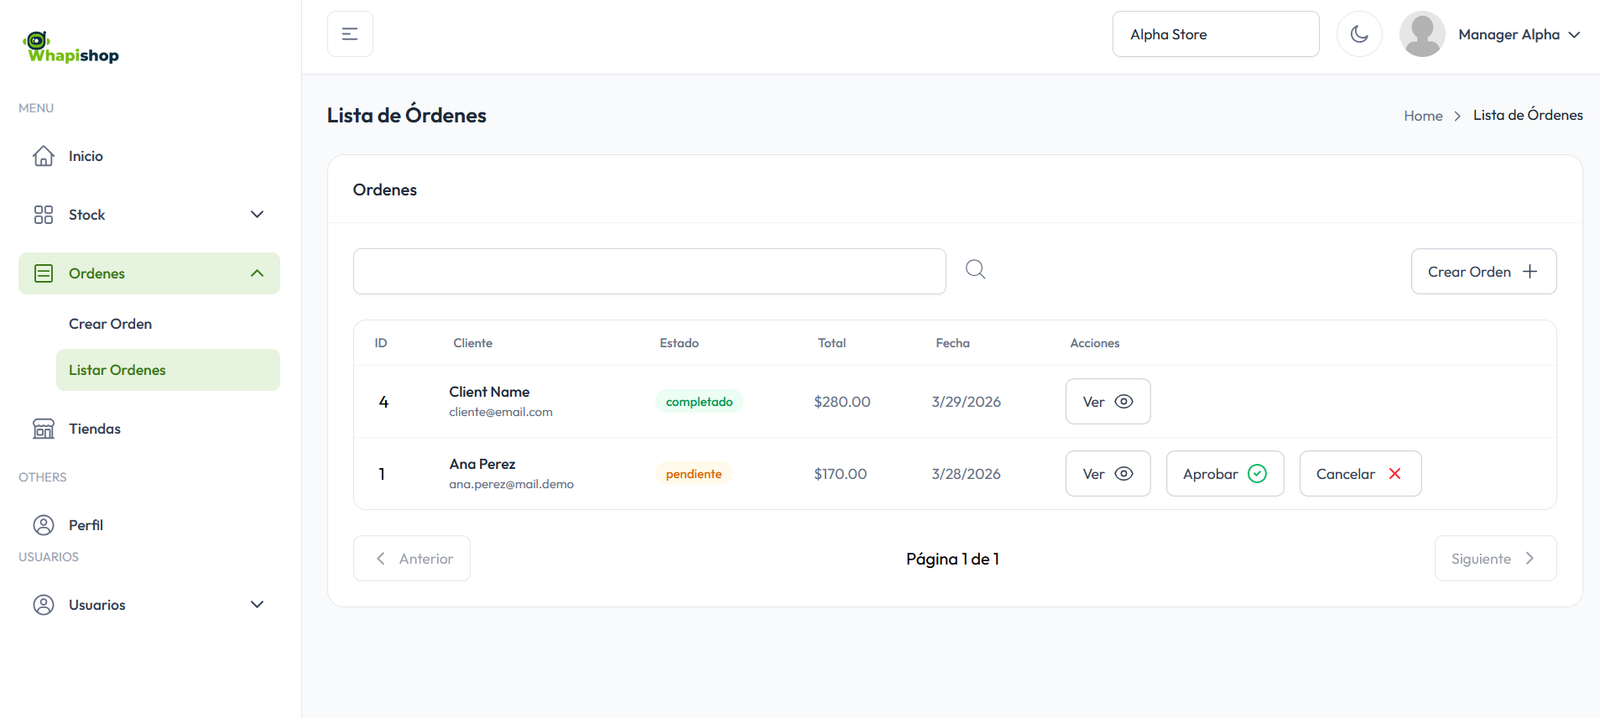Follow the Home breadcrumb link
The height and width of the screenshot is (718, 1600).
point(1422,116)
